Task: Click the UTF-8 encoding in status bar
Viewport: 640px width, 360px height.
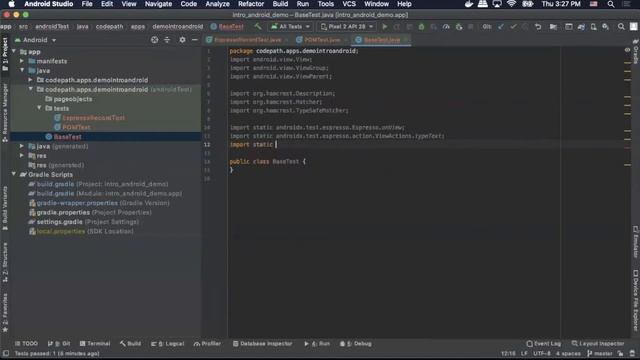Action: (x=542, y=353)
